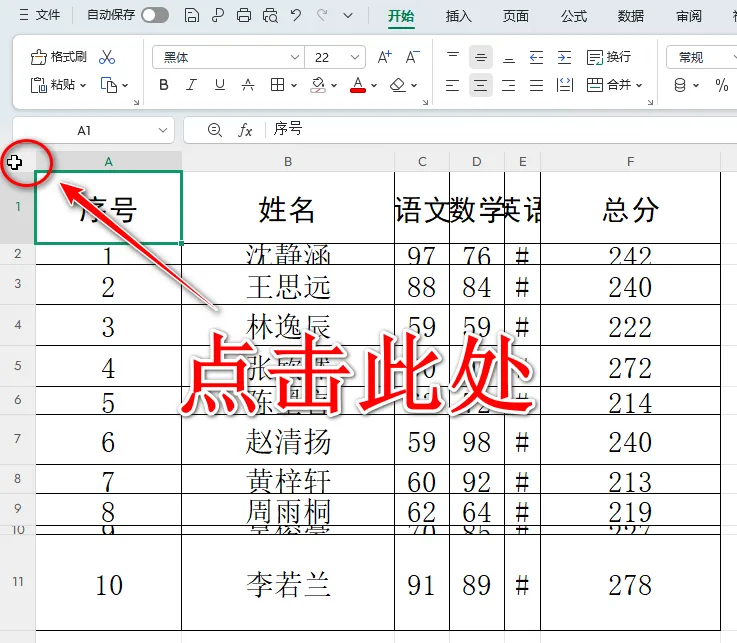The image size is (737, 643).
Task: Click the eraser clear formatting icon
Action: coord(398,85)
